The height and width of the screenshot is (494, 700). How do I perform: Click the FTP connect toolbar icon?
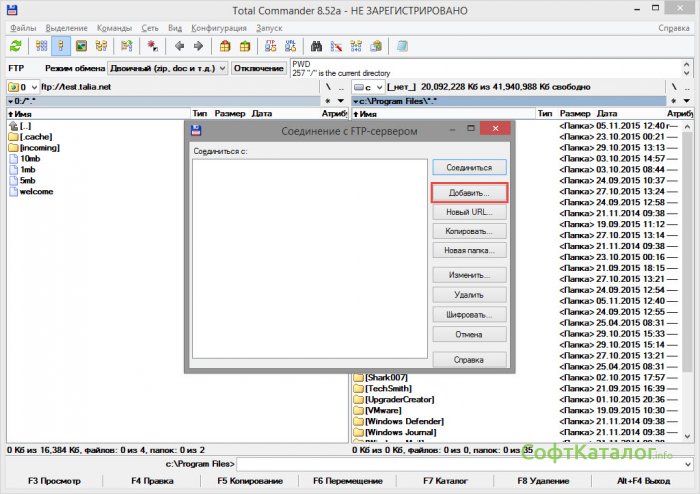(x=269, y=46)
